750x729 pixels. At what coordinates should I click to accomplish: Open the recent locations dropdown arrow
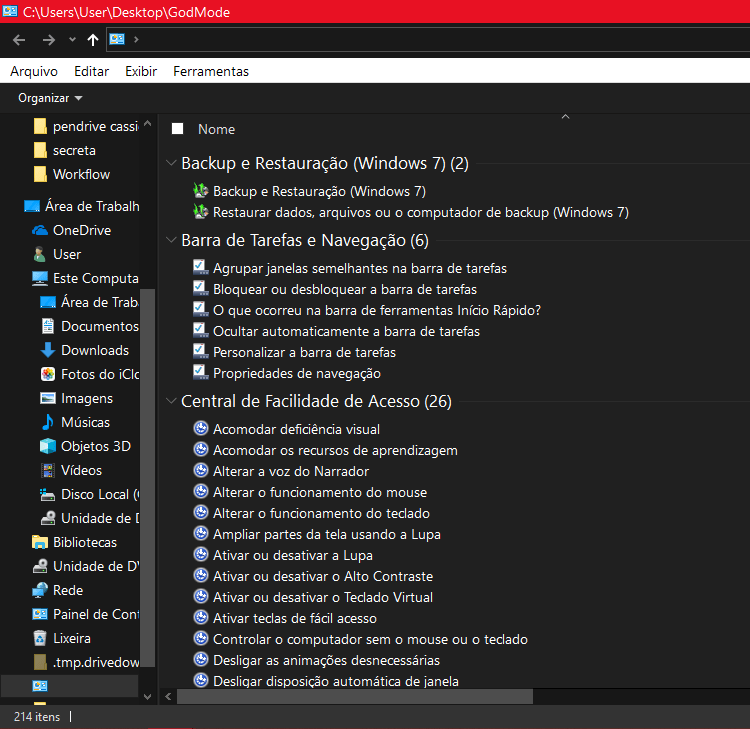(72, 40)
